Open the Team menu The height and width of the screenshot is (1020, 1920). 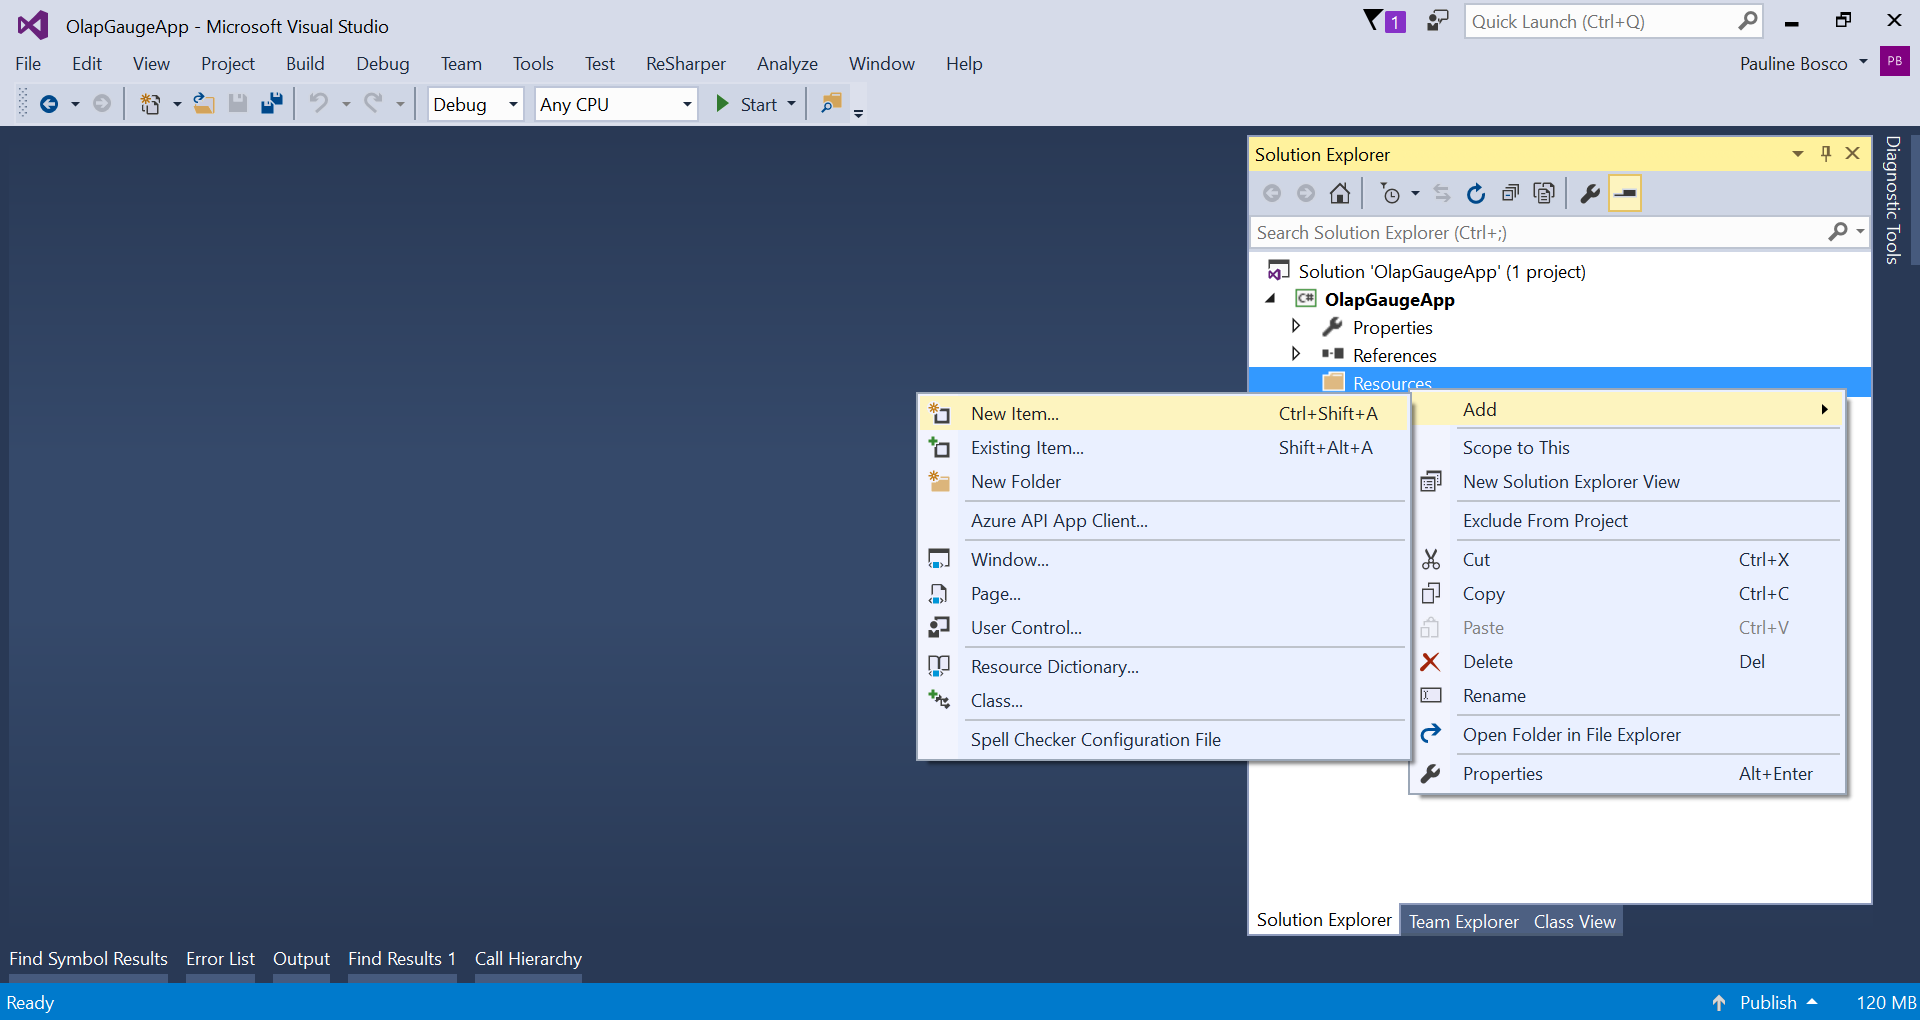coord(461,63)
